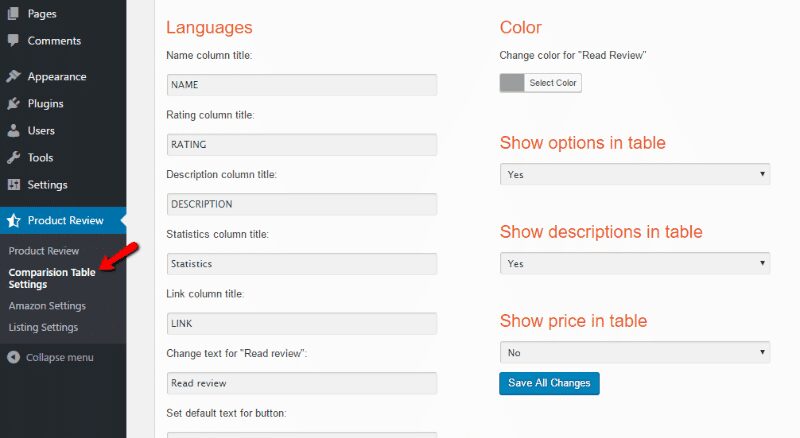Click the Statistics column title text field
The width and height of the screenshot is (800, 438).
tap(302, 264)
